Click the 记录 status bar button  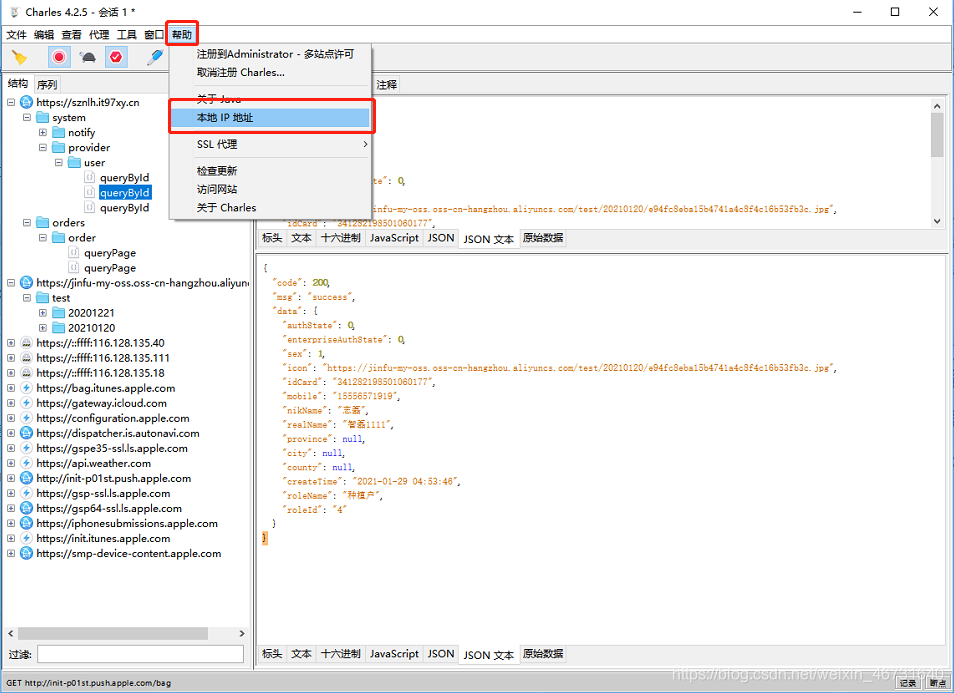[908, 683]
